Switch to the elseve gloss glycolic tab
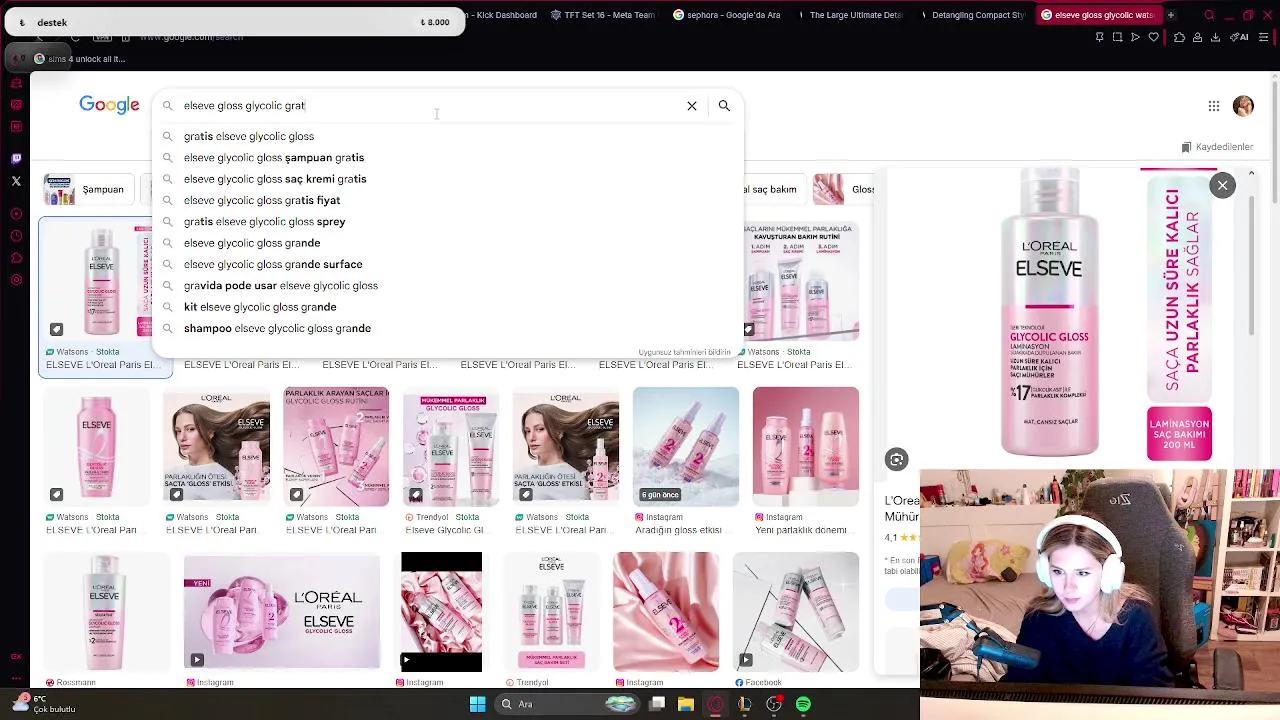The height and width of the screenshot is (720, 1280). [1098, 15]
